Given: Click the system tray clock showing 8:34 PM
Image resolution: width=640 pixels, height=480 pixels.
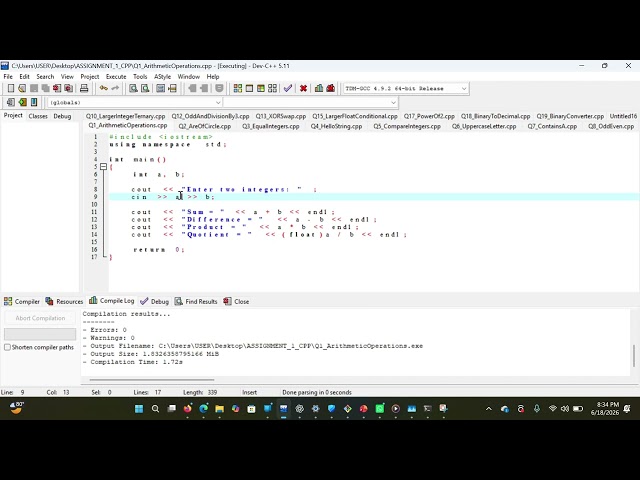Looking at the screenshot, I should click(607, 409).
